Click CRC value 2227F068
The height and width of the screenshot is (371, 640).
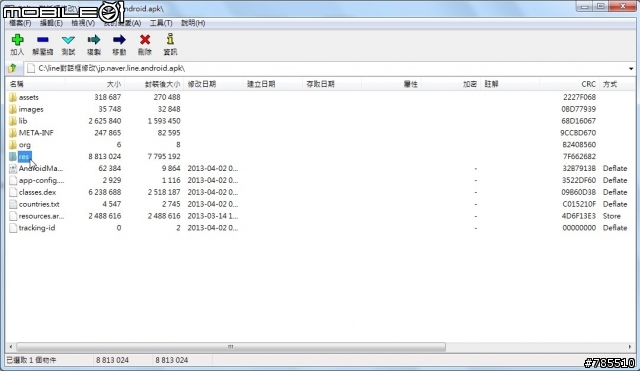[580, 97]
